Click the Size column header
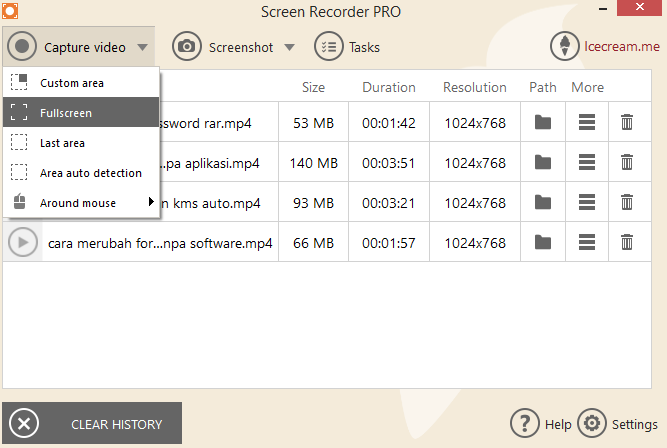 tap(314, 87)
